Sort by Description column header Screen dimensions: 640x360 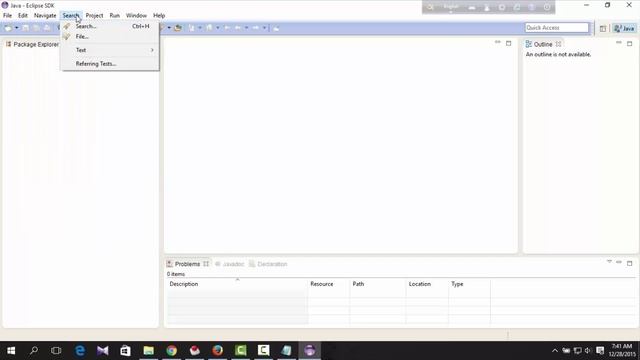pyautogui.click(x=237, y=284)
